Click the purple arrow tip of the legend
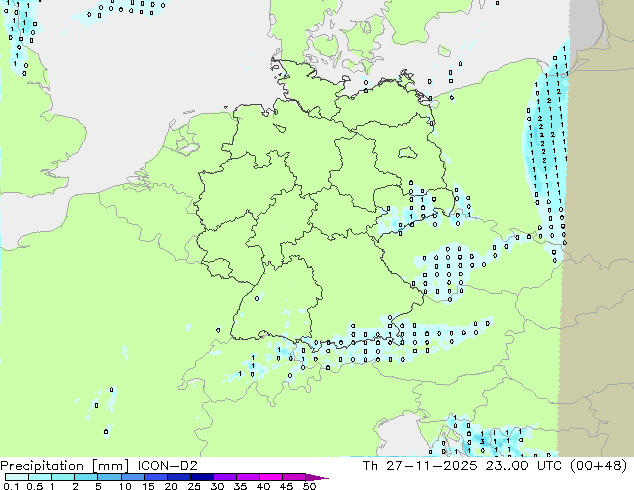The height and width of the screenshot is (490, 634). (x=317, y=477)
